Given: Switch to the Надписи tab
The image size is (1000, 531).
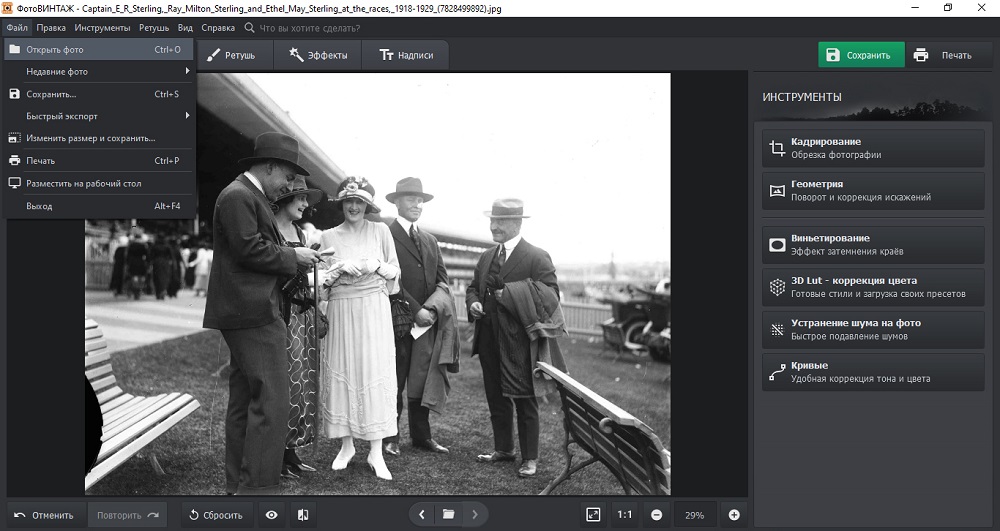Looking at the screenshot, I should click(x=406, y=55).
